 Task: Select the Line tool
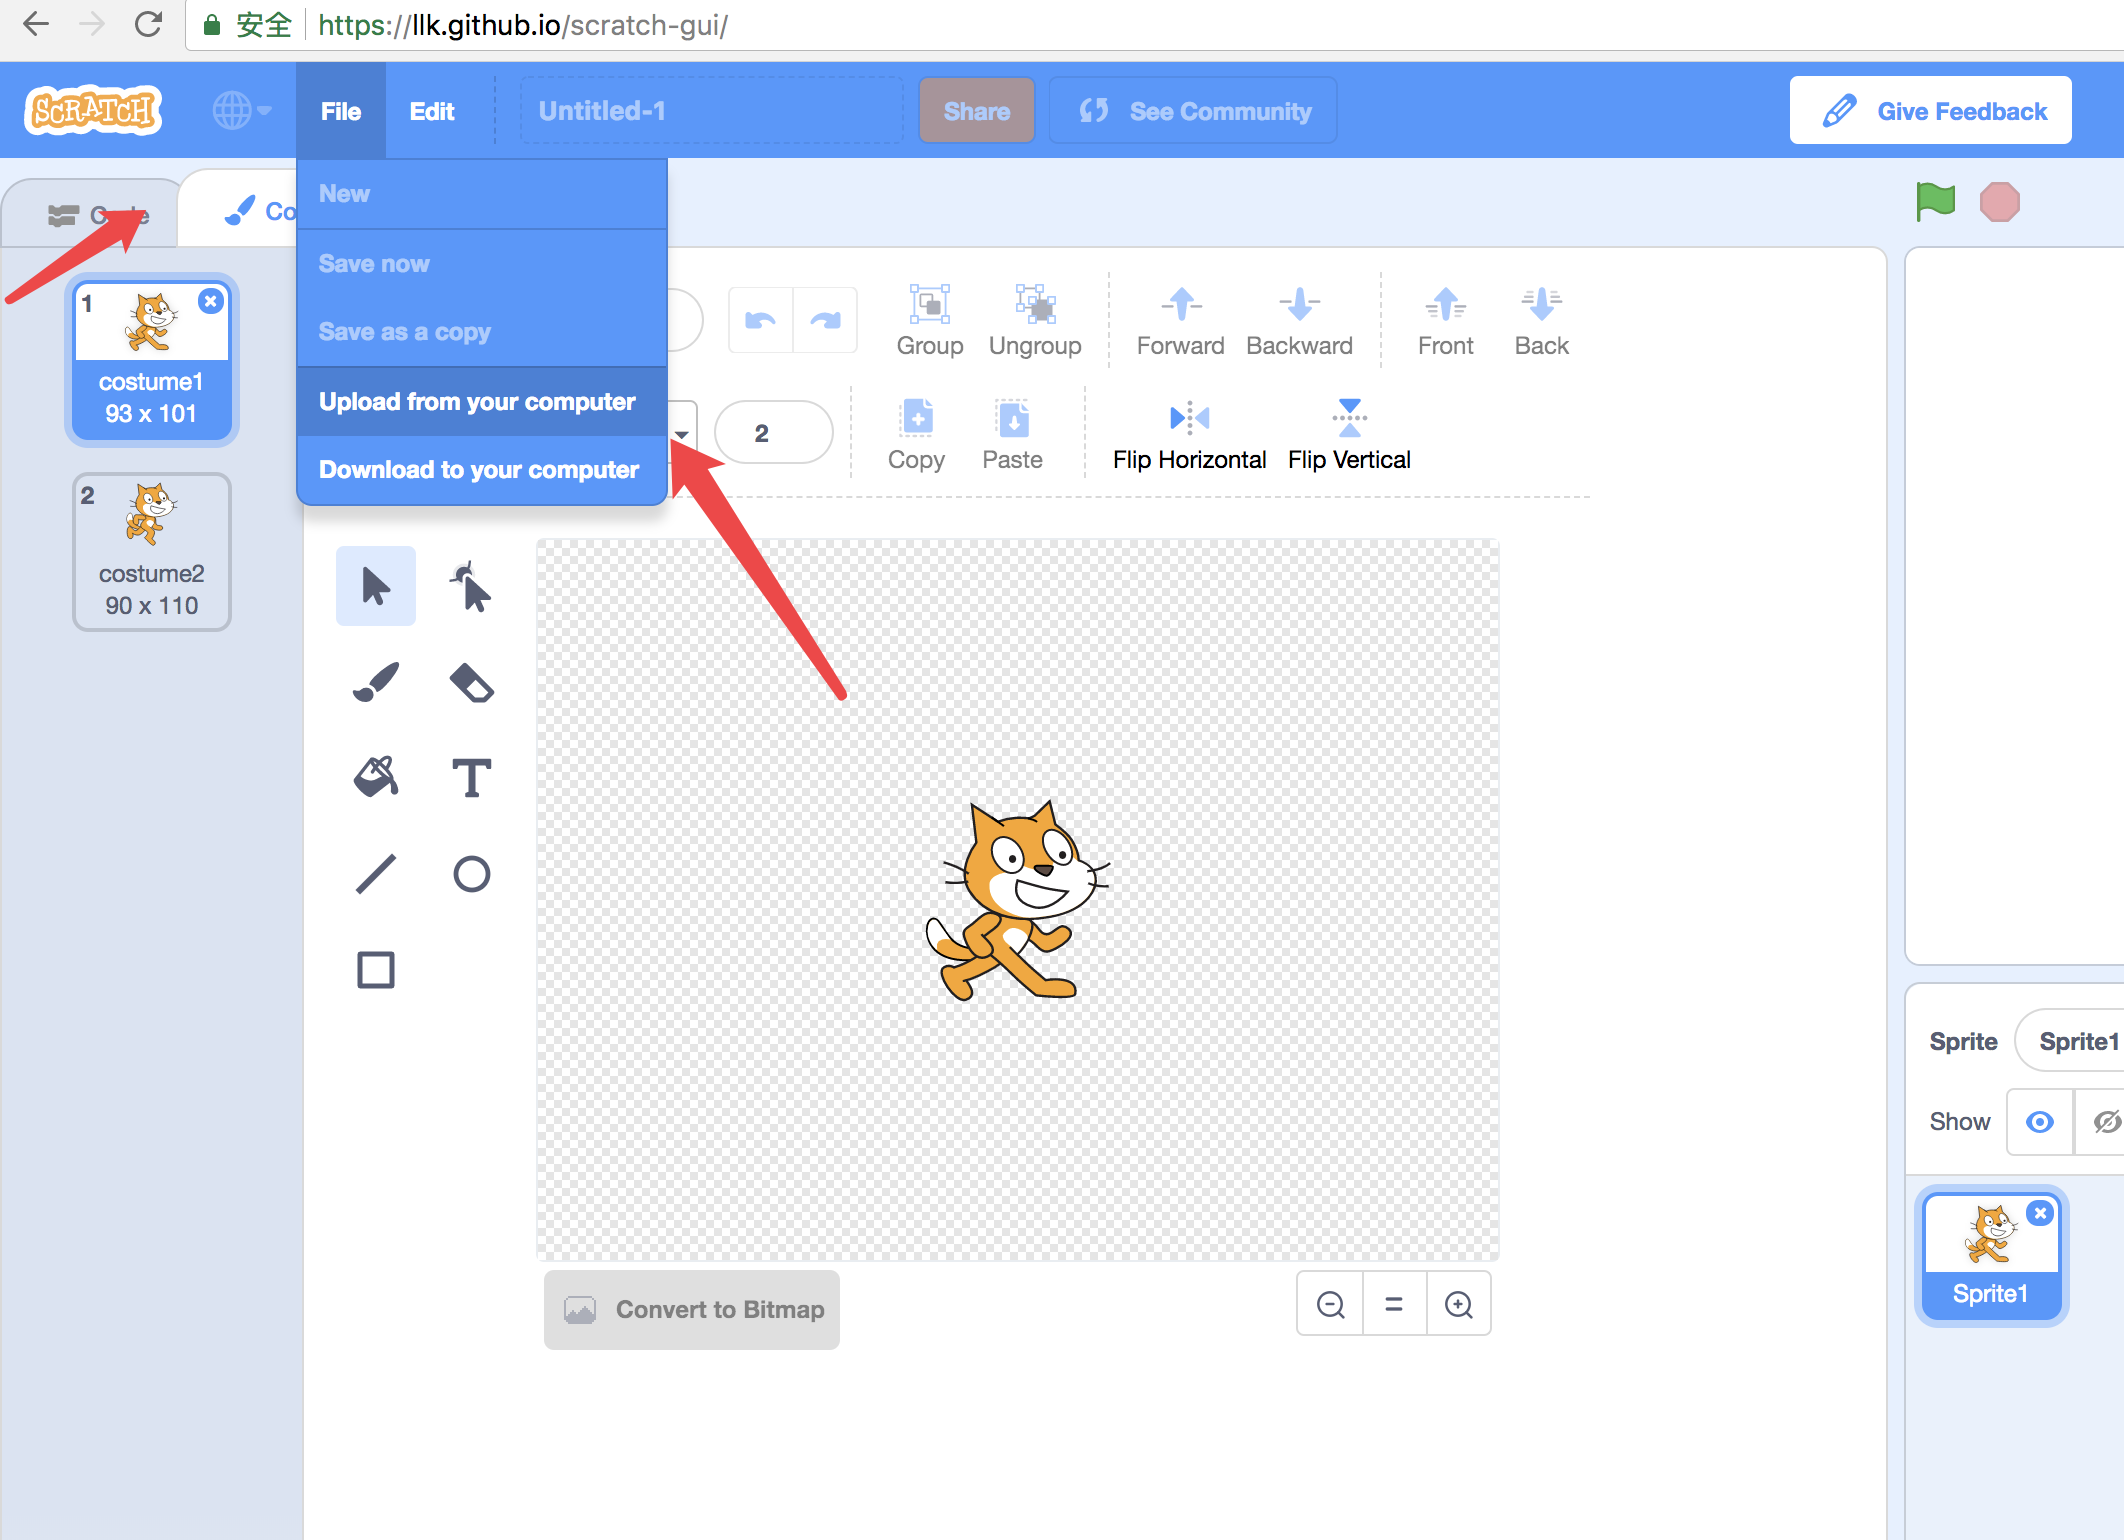[x=376, y=874]
